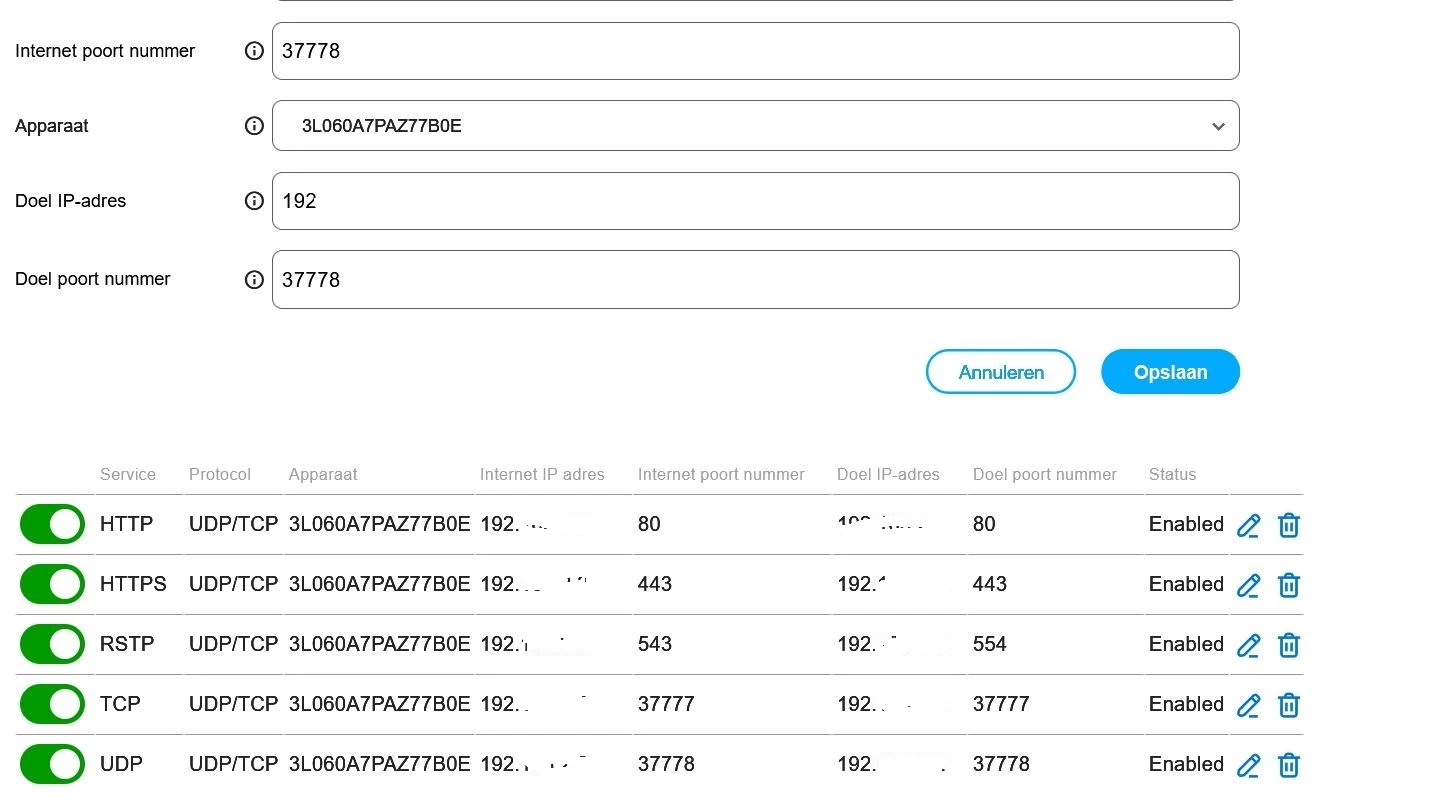The image size is (1436, 808).
Task: Focus the Doel IP-adres text field
Action: point(755,201)
